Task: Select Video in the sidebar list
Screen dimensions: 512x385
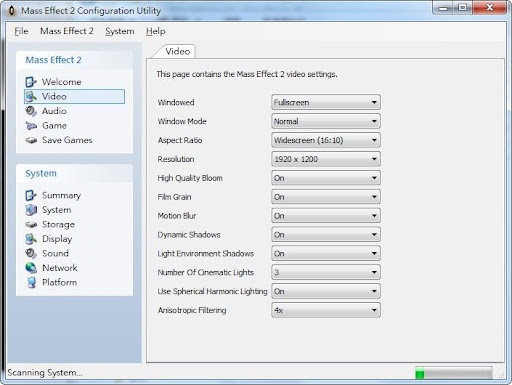Action: point(74,96)
